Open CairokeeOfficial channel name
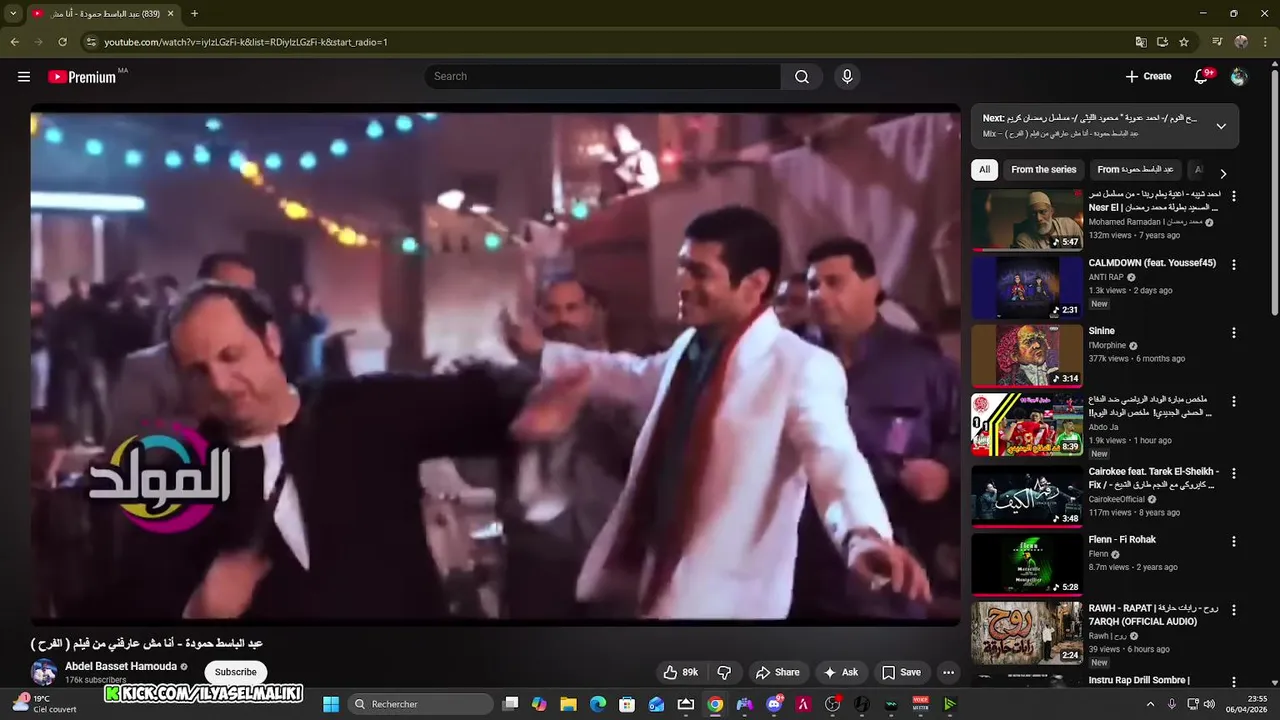1280x720 pixels. pos(1116,499)
